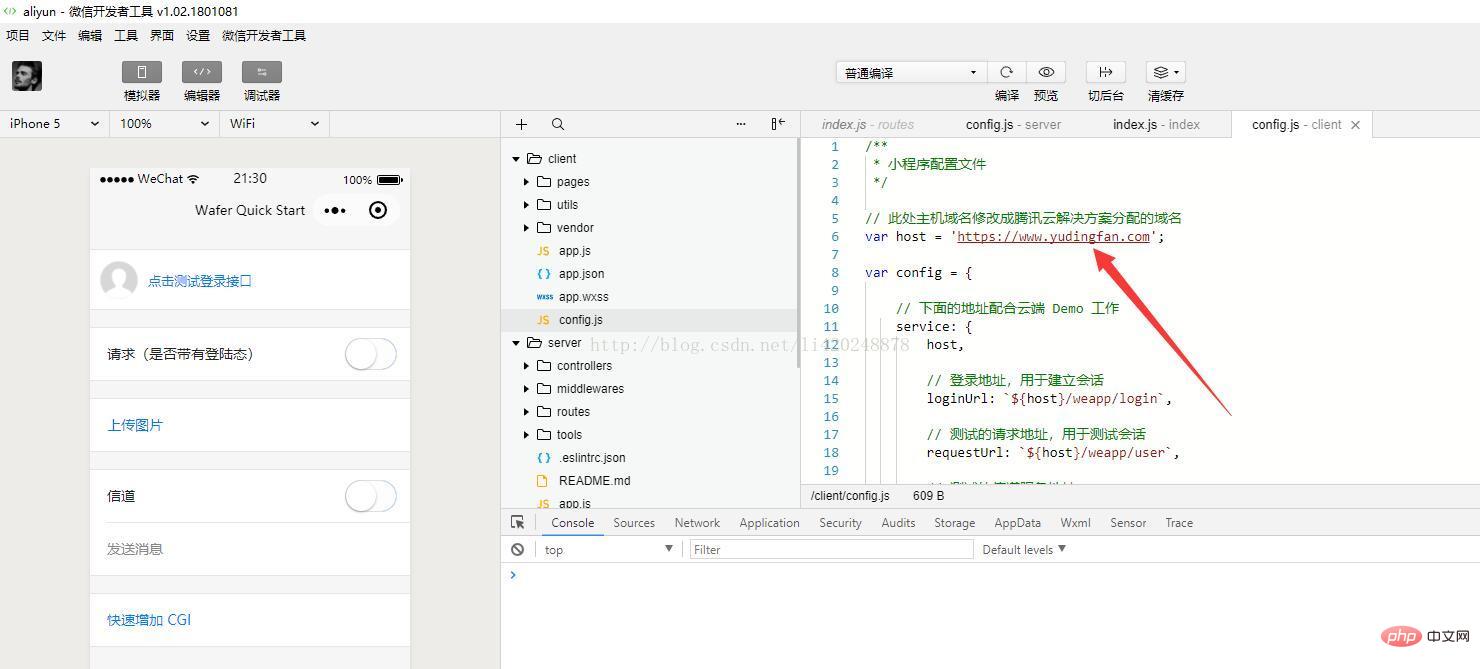Expand the routes folder
Screen dimensions: 1480x669
point(526,412)
